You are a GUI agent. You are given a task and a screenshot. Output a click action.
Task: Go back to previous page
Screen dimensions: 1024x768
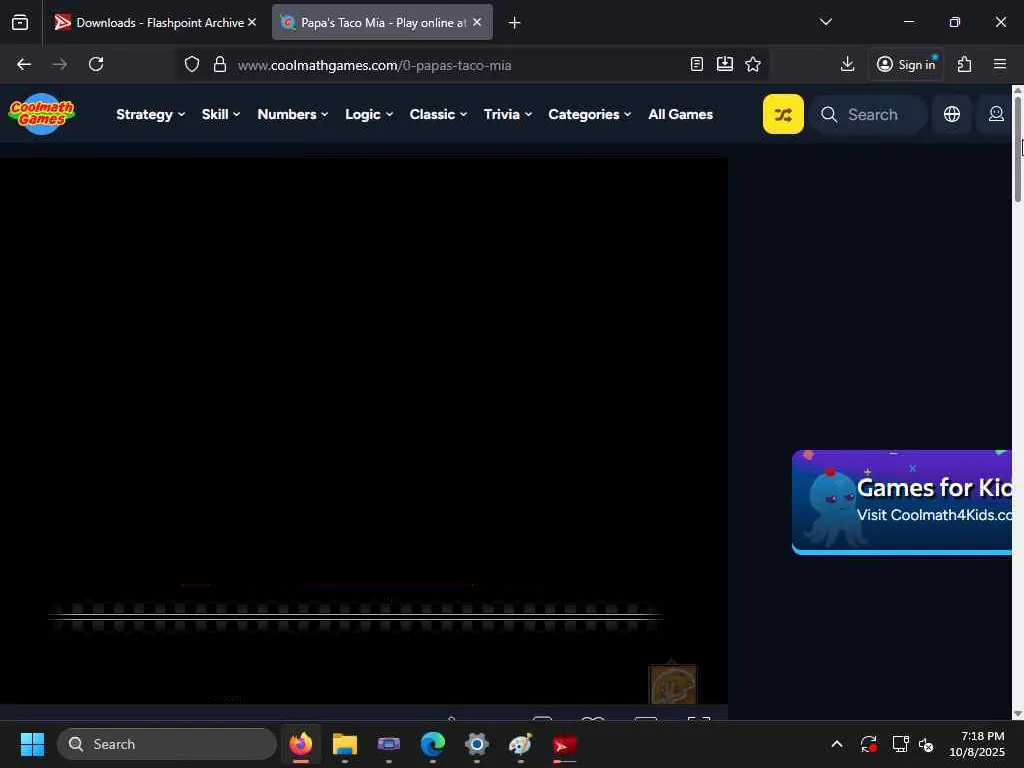pyautogui.click(x=24, y=64)
